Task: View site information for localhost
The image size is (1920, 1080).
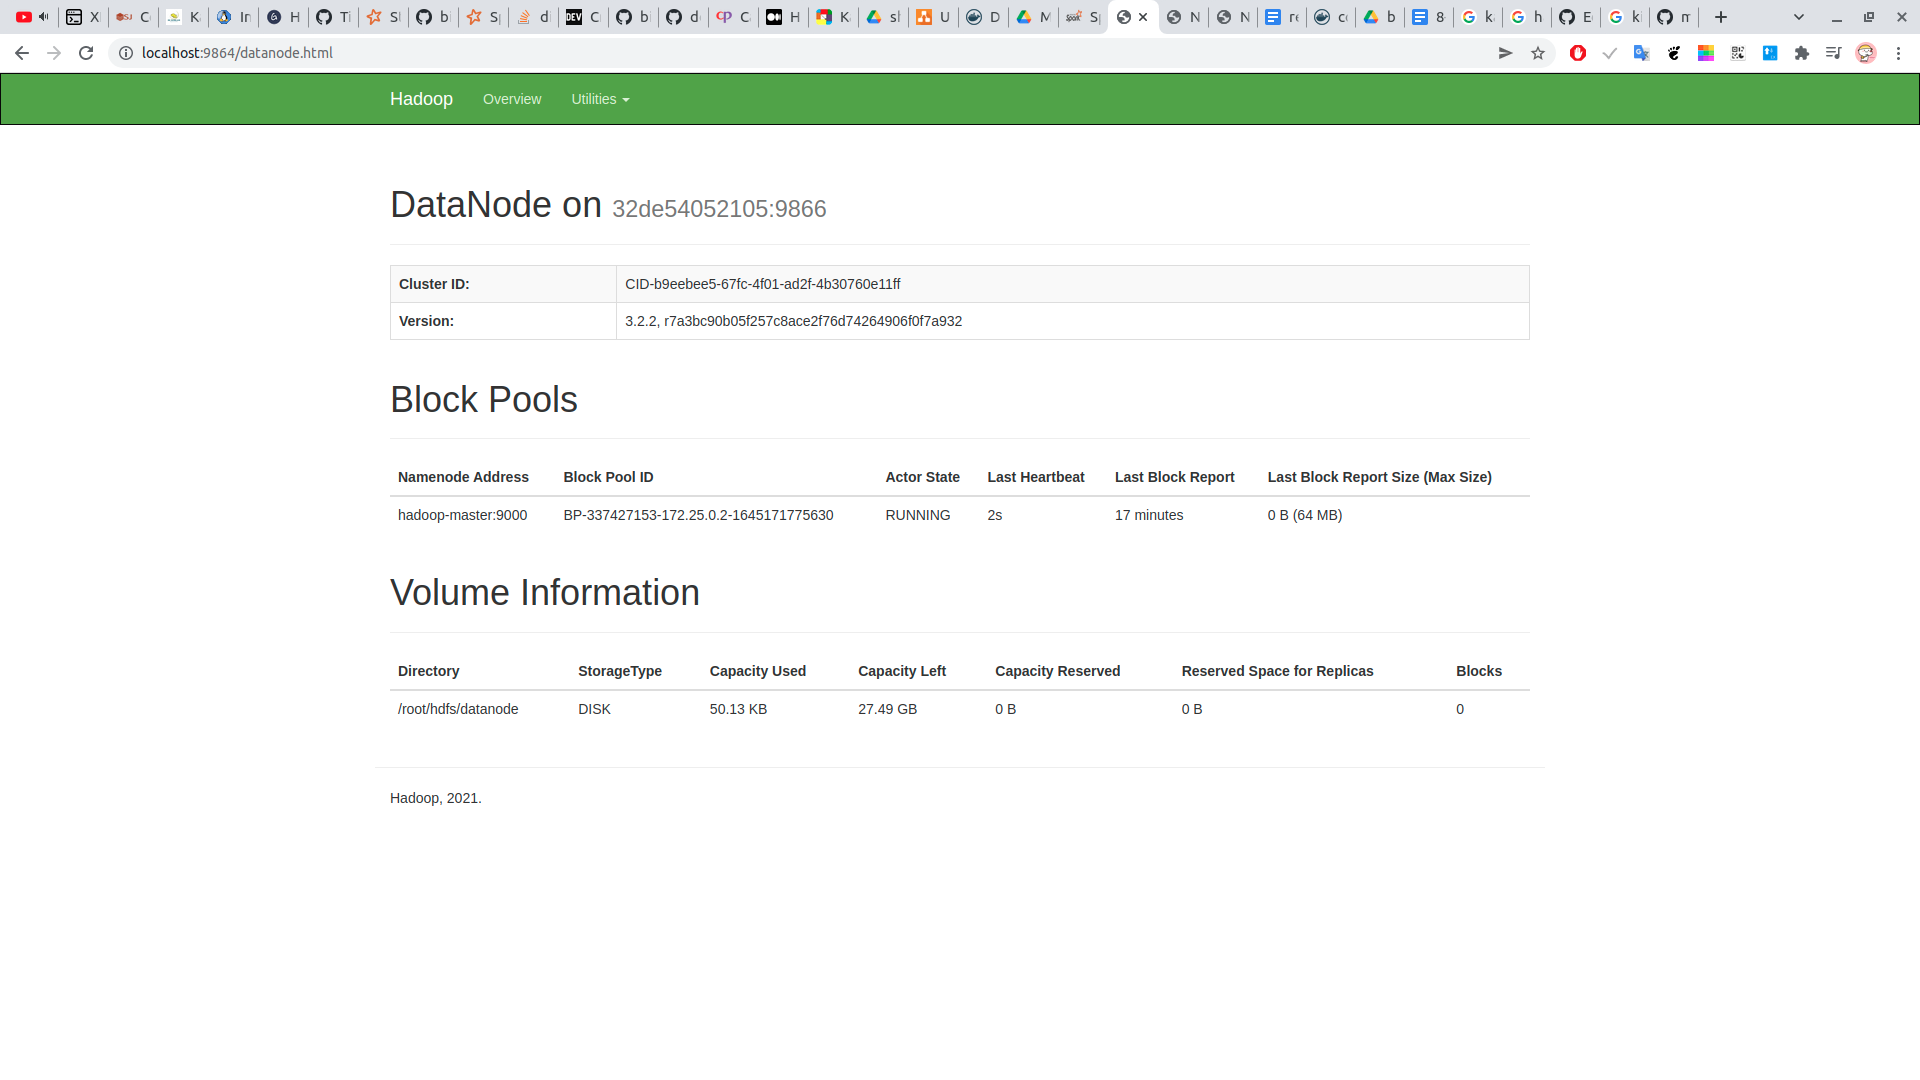Action: [x=126, y=53]
